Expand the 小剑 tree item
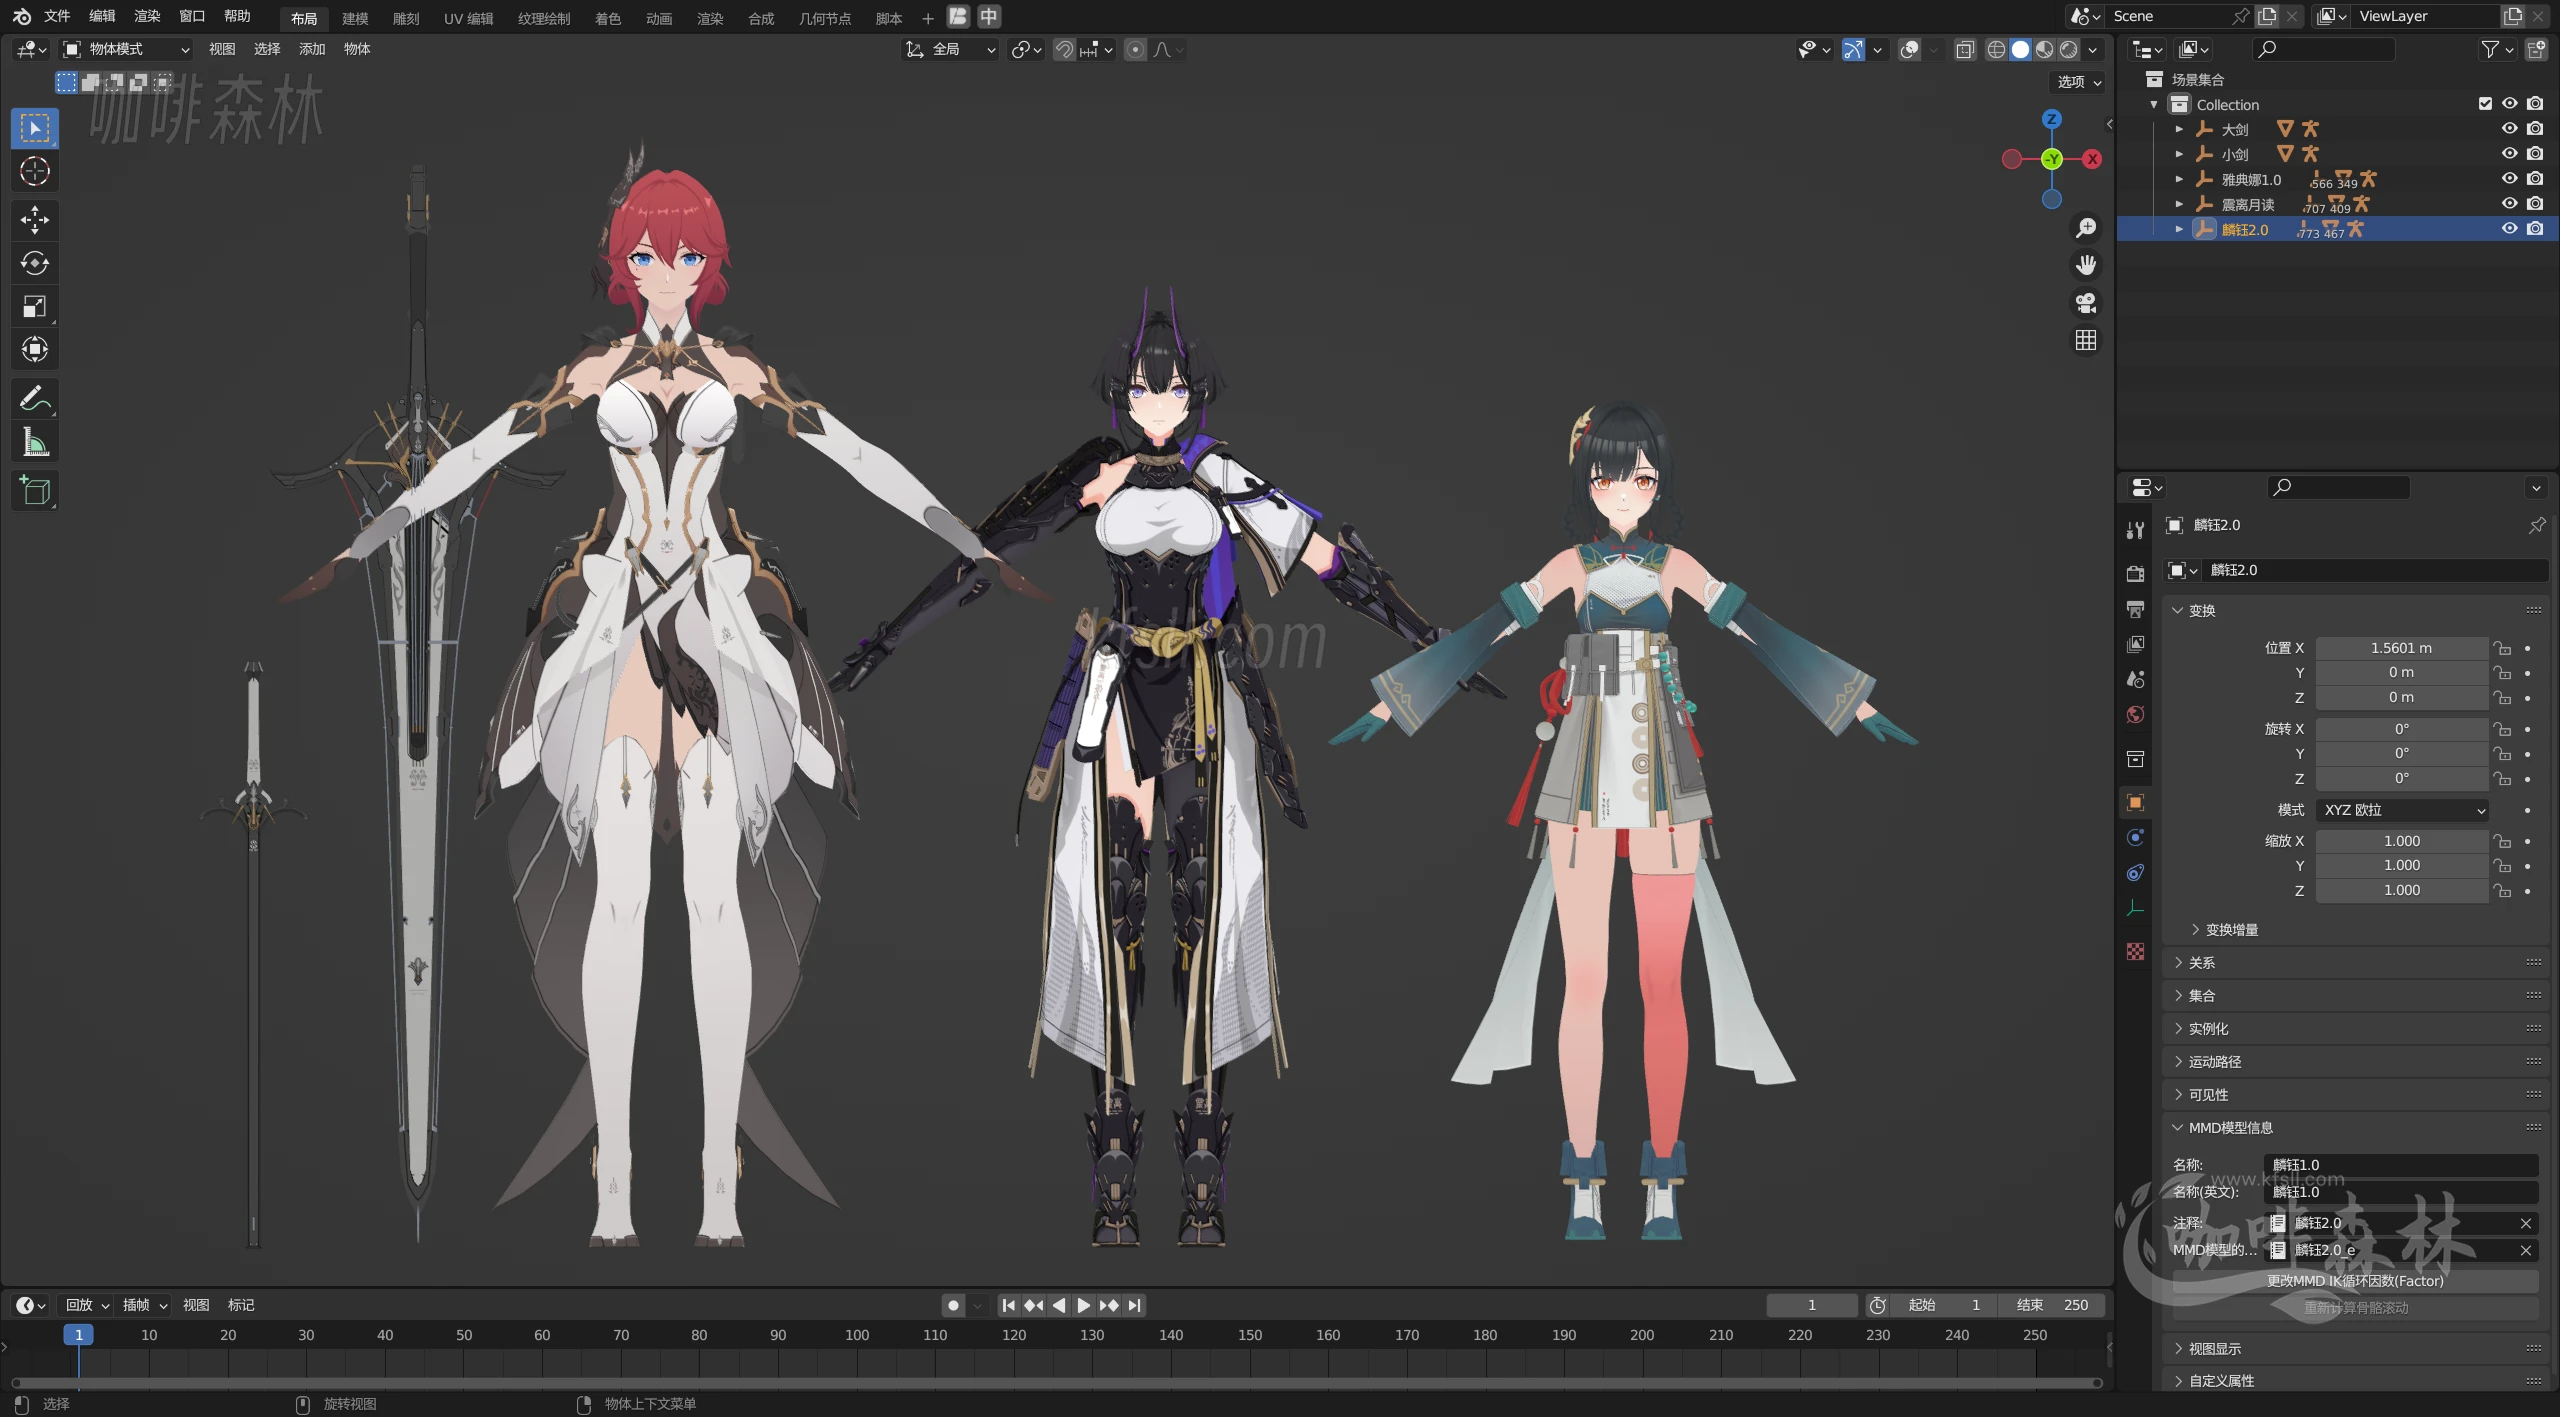This screenshot has width=2560, height=1417. 2179,154
